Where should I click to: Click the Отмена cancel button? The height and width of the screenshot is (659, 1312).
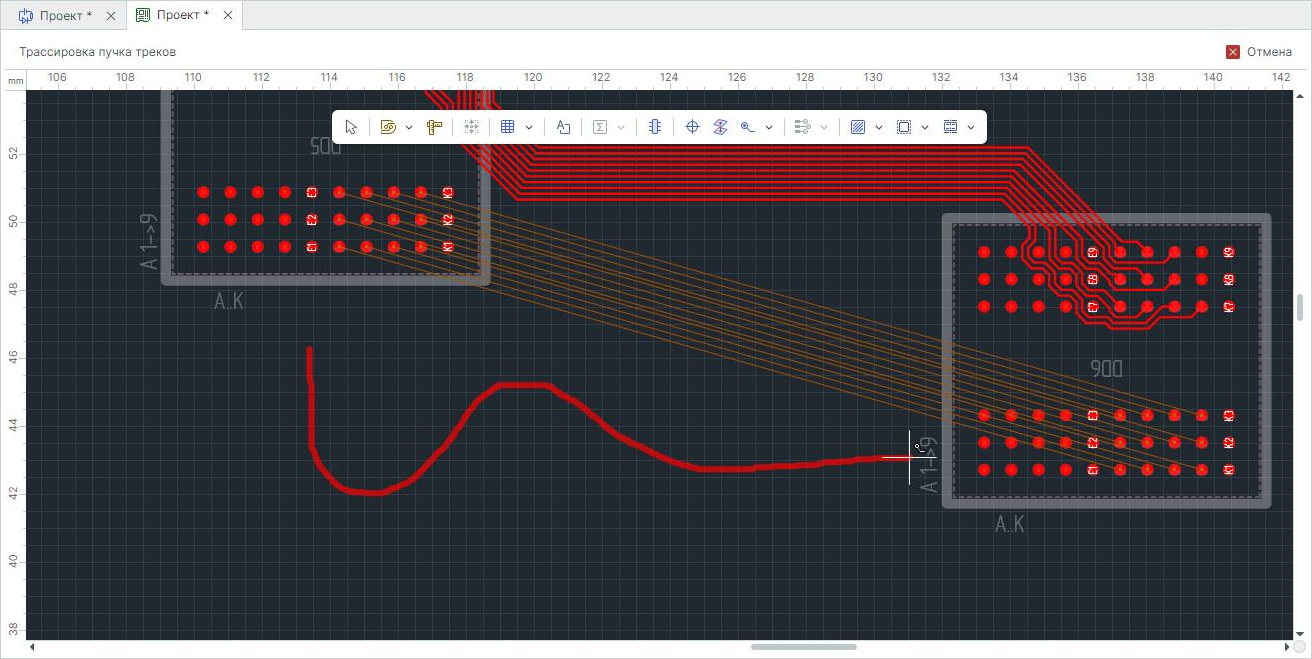[1258, 52]
